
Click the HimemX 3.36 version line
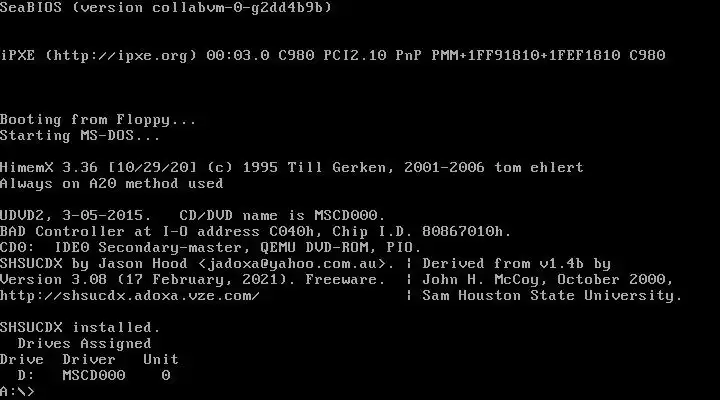coord(292,167)
